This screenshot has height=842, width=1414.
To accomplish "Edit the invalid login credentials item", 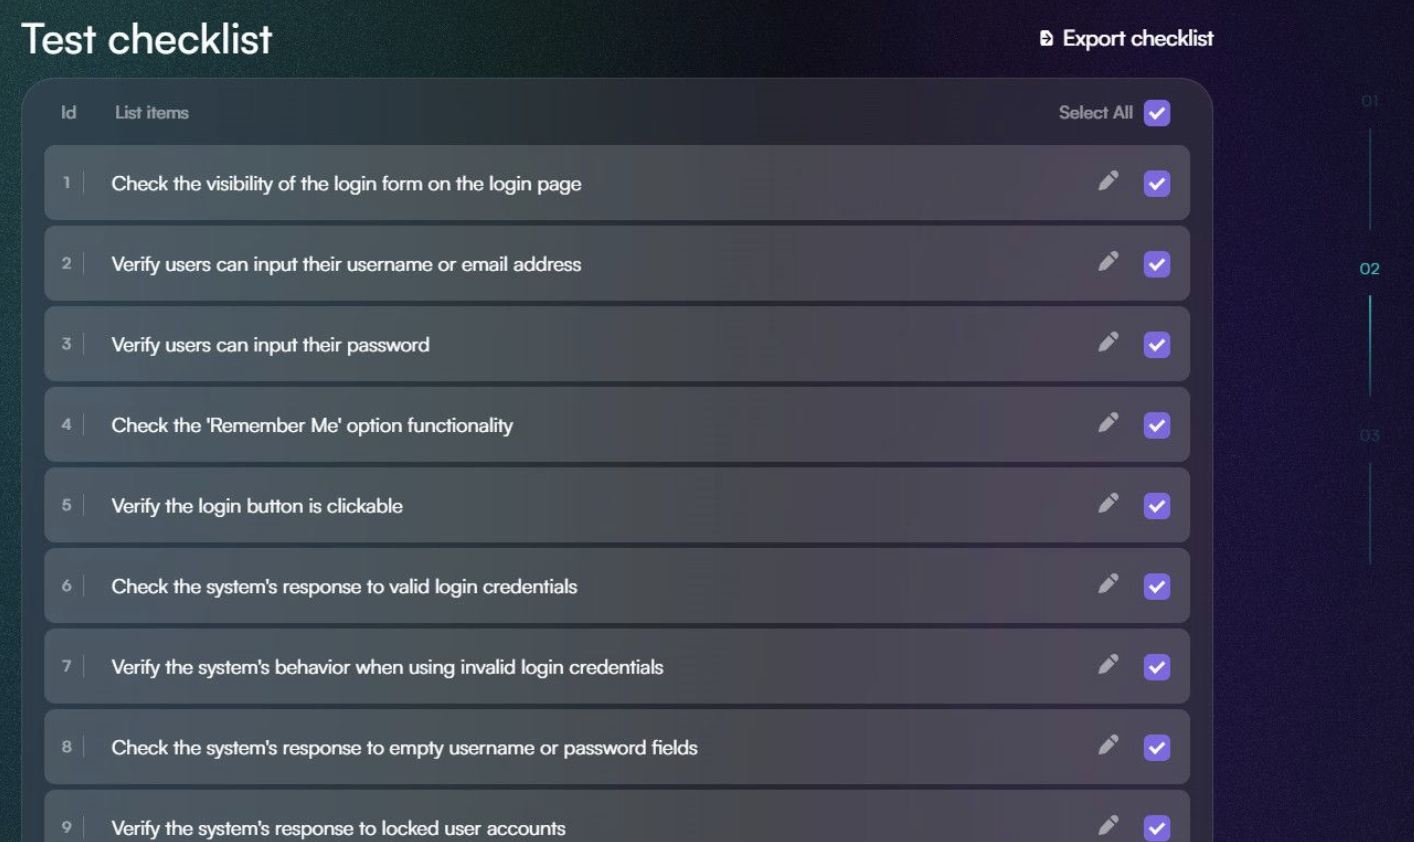I will pos(1108,664).
